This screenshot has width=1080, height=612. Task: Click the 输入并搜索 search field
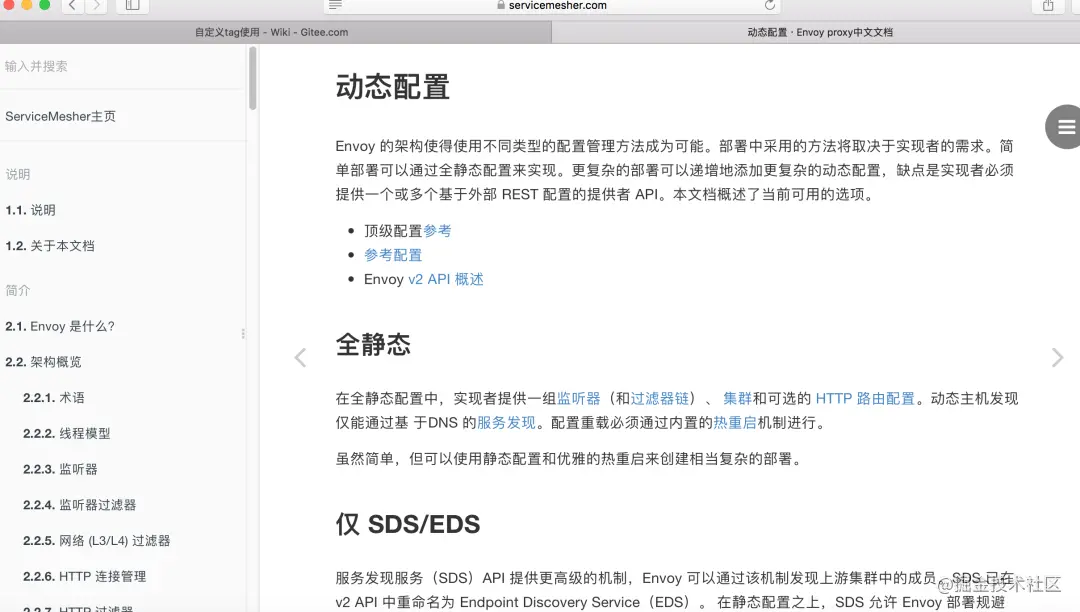pyautogui.click(x=123, y=66)
